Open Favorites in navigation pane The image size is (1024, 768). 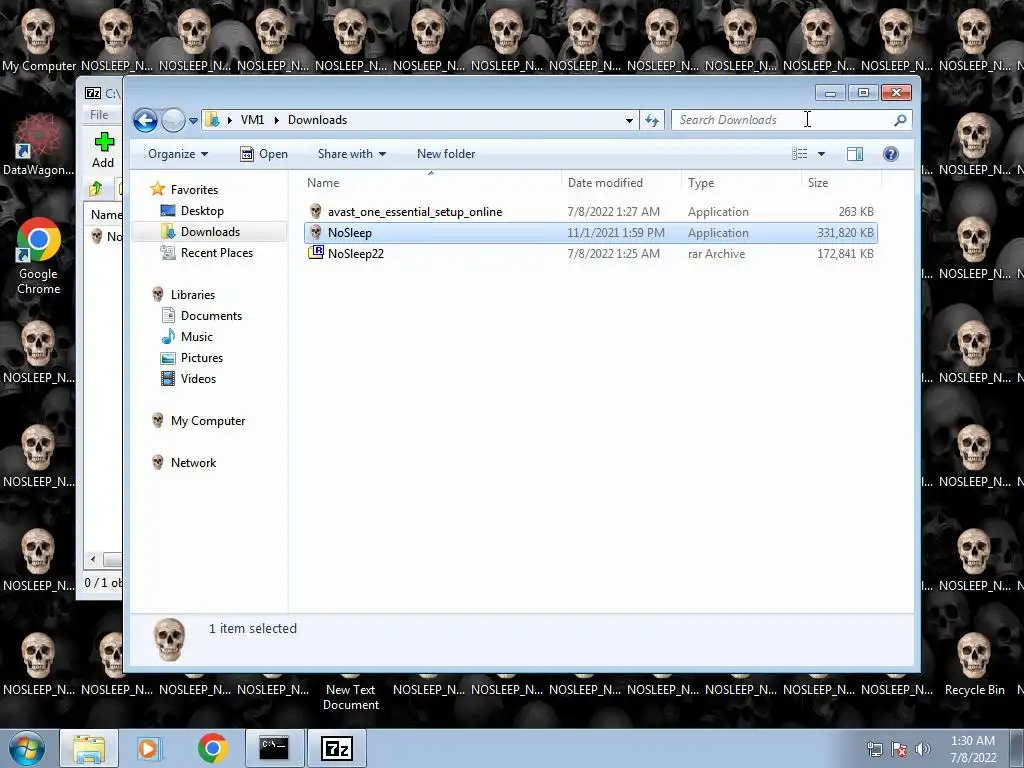pos(194,190)
